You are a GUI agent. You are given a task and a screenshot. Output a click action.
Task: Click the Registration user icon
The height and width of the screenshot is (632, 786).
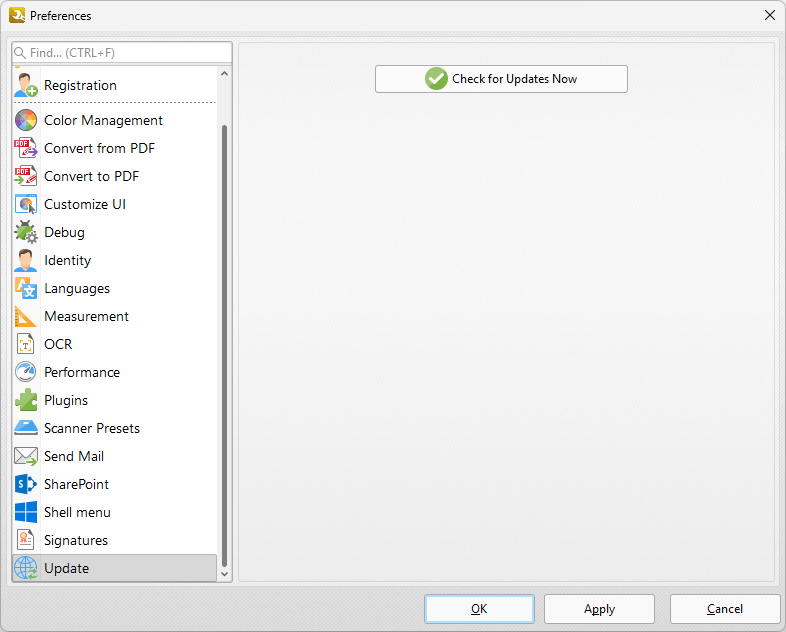pos(26,85)
